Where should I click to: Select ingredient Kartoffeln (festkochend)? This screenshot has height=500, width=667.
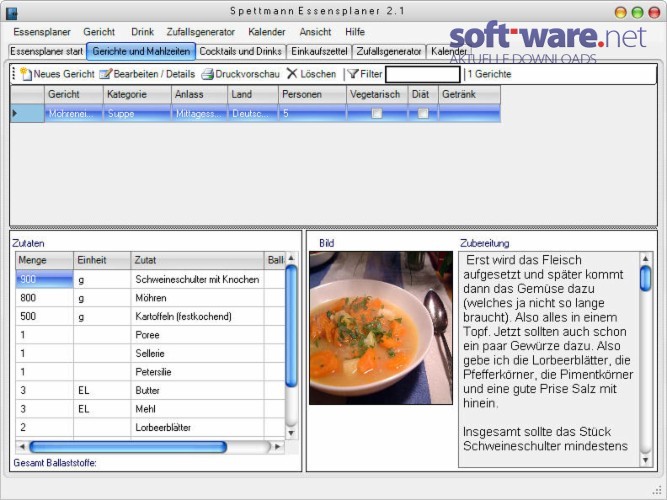(197, 316)
